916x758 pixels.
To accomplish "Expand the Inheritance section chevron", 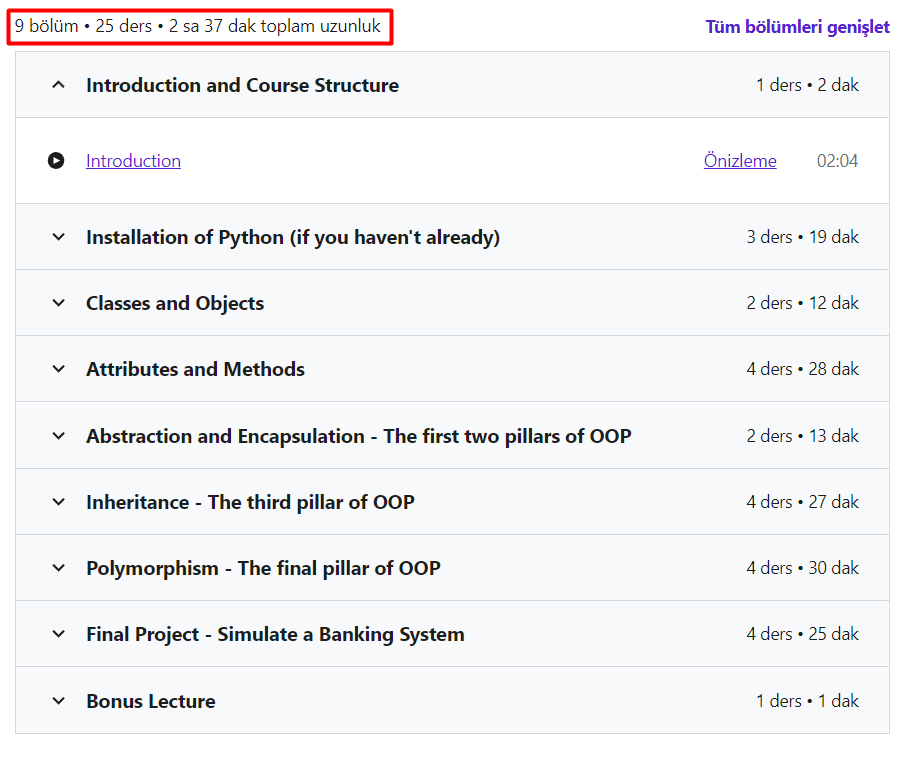I will [x=58, y=502].
